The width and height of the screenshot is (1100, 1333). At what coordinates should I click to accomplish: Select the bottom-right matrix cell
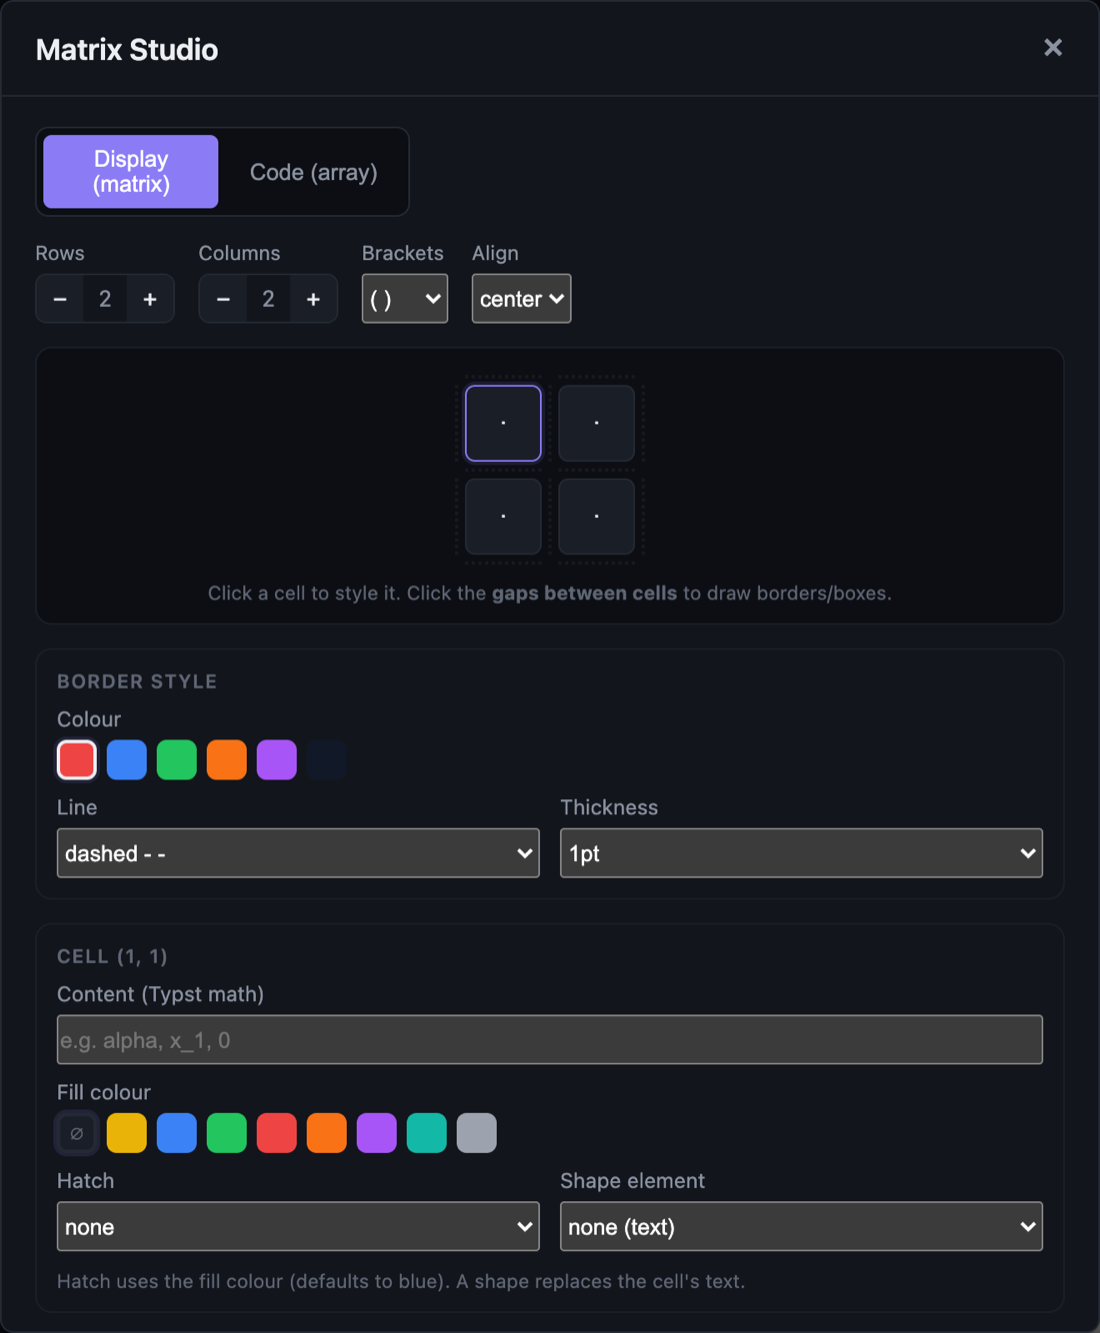(597, 517)
